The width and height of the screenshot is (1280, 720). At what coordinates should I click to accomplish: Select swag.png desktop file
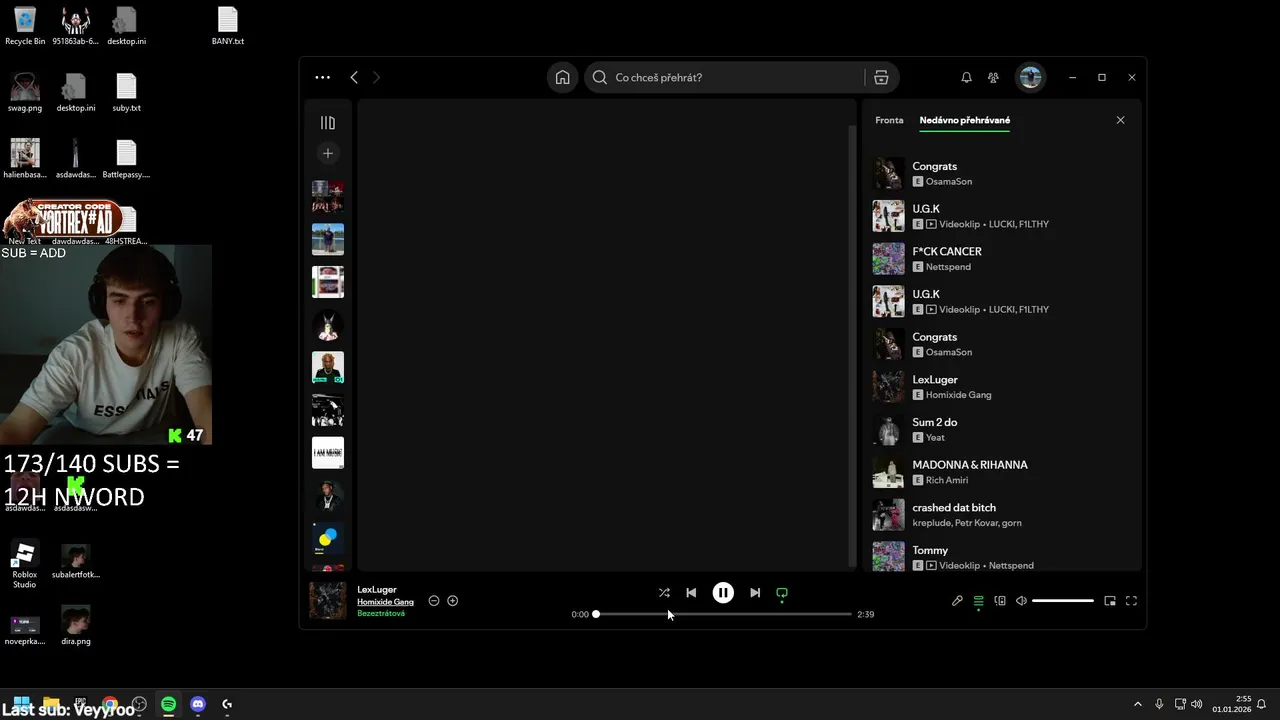25,92
